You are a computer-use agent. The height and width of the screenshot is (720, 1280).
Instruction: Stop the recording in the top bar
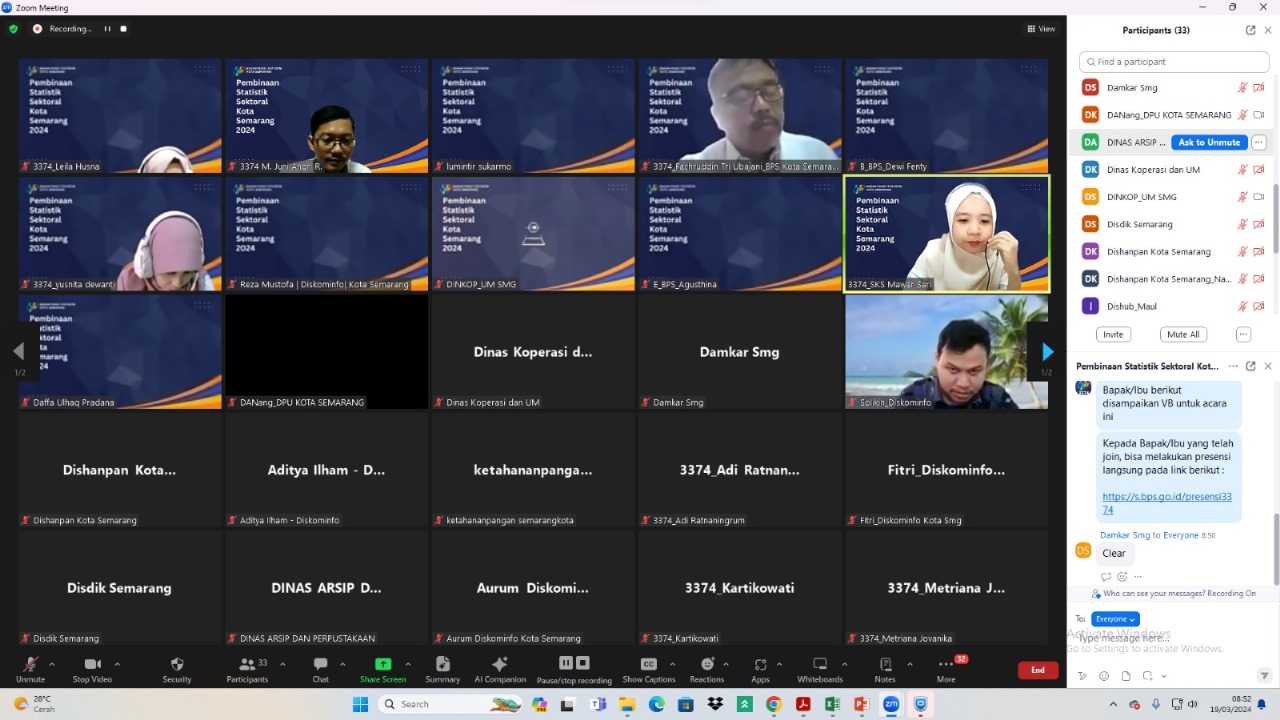[124, 29]
